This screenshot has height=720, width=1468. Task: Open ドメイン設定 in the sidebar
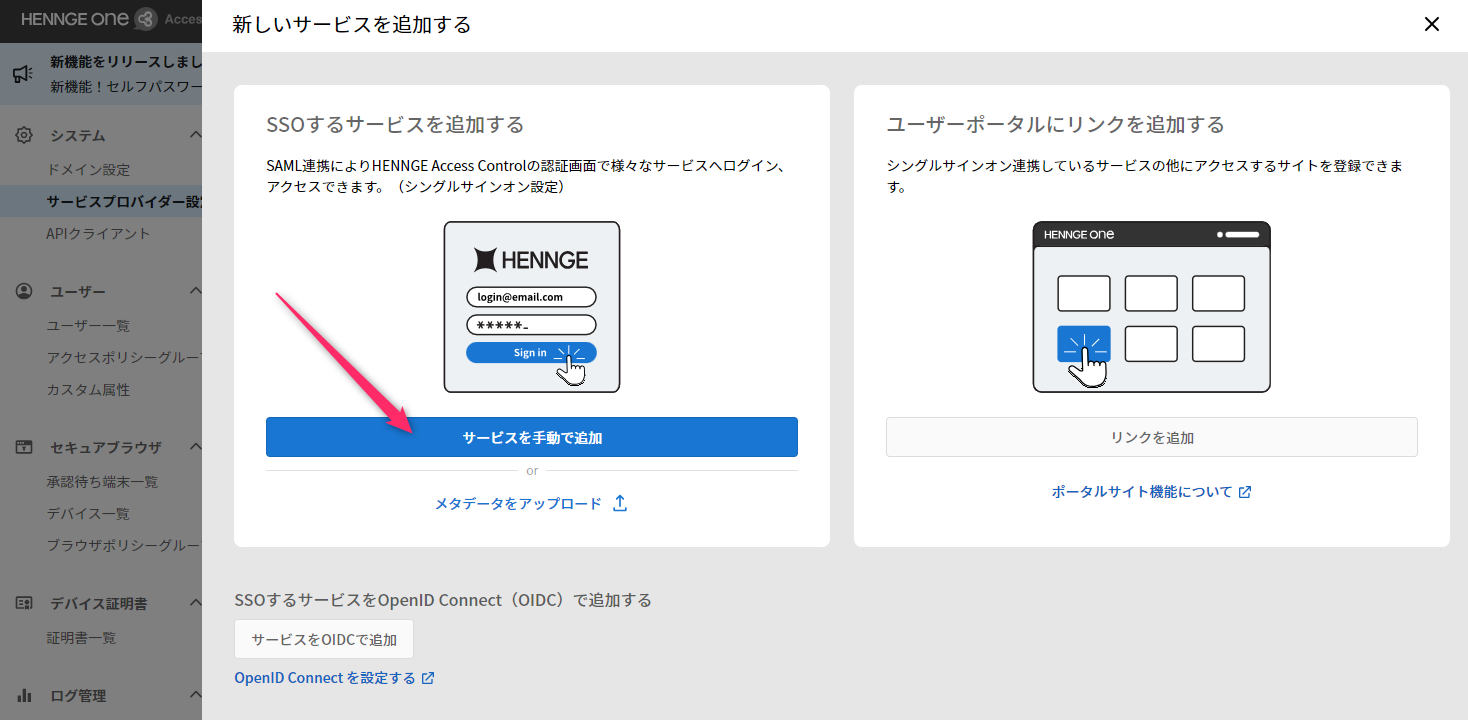tap(88, 170)
